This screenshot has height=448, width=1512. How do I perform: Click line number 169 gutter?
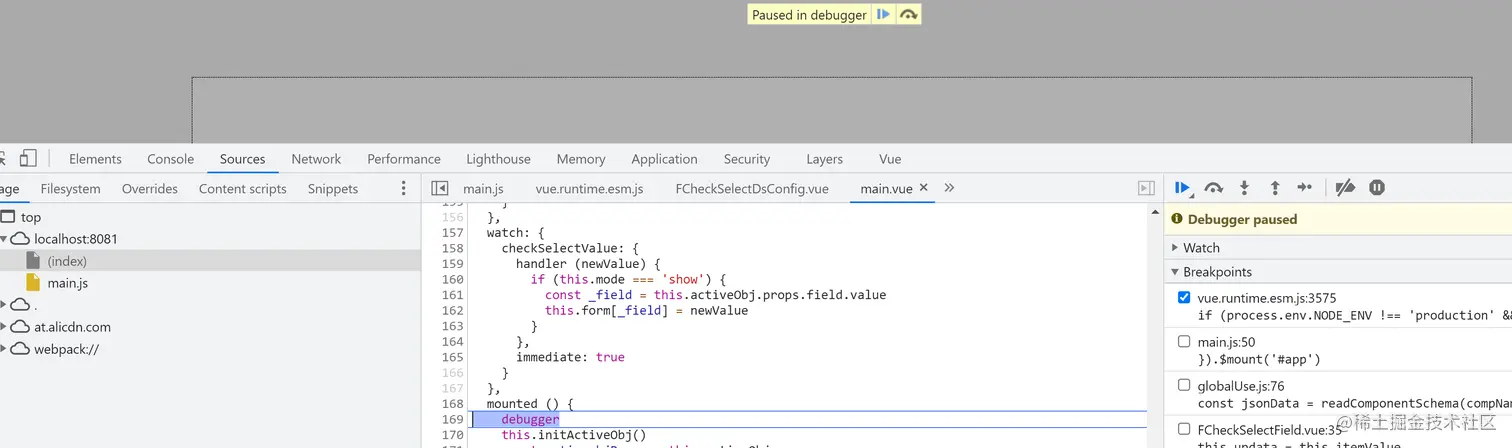(452, 419)
